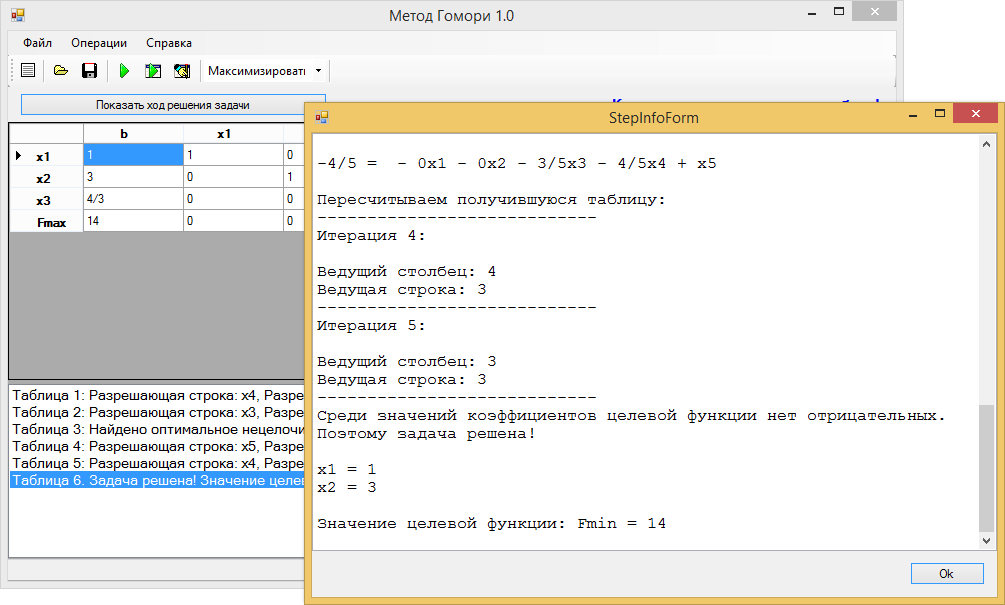Click the result line x1 = 1
The width and height of the screenshot is (1005, 605).
pos(347,470)
